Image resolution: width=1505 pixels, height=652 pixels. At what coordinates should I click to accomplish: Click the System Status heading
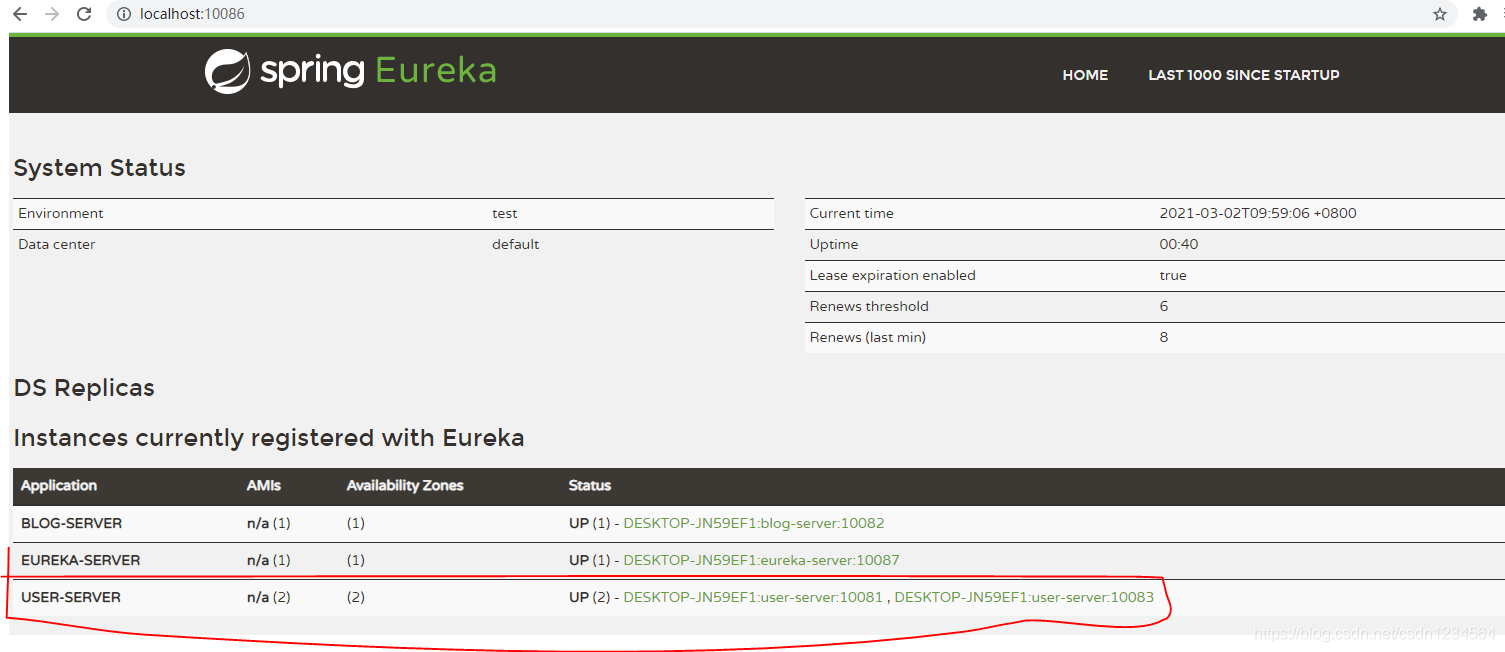coord(100,168)
